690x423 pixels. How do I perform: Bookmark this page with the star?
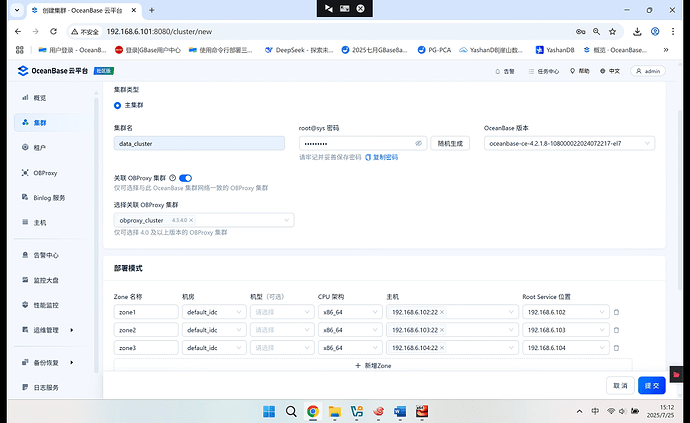(612, 32)
